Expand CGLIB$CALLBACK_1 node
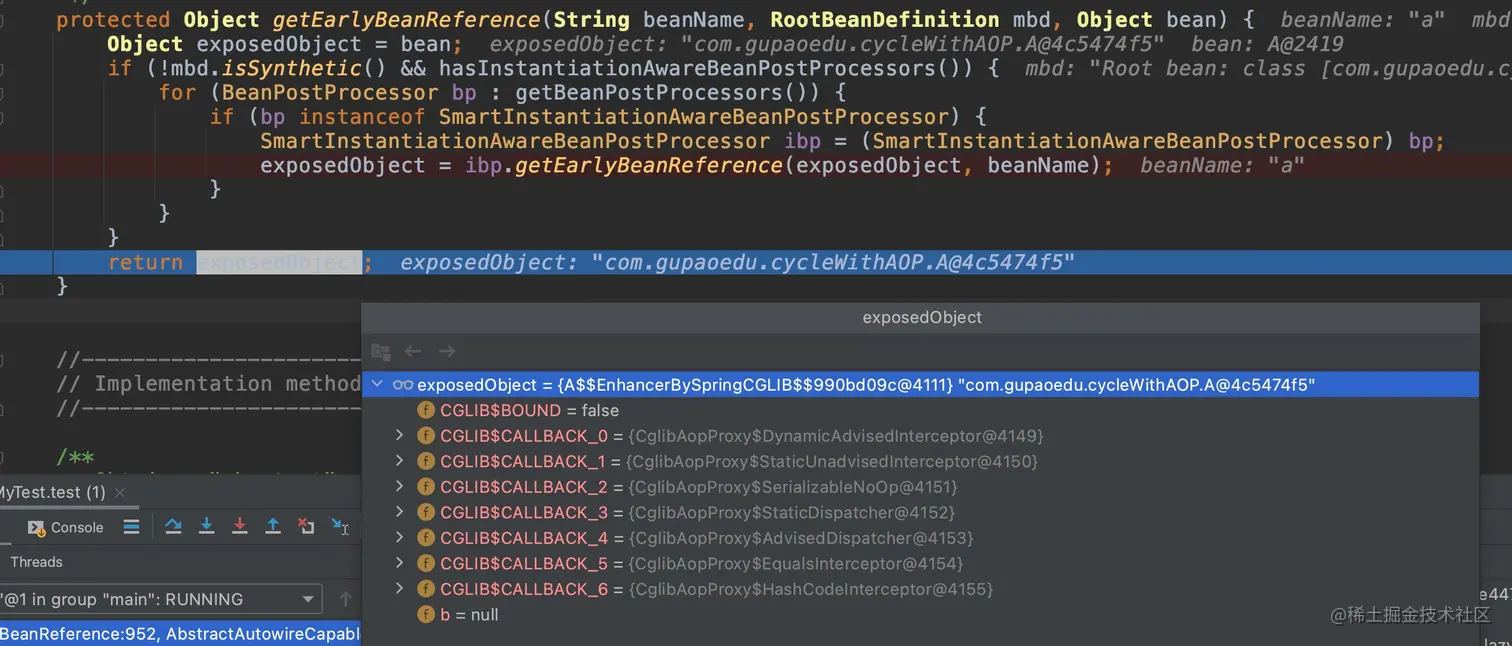The height and width of the screenshot is (646, 1512). pyautogui.click(x=399, y=461)
